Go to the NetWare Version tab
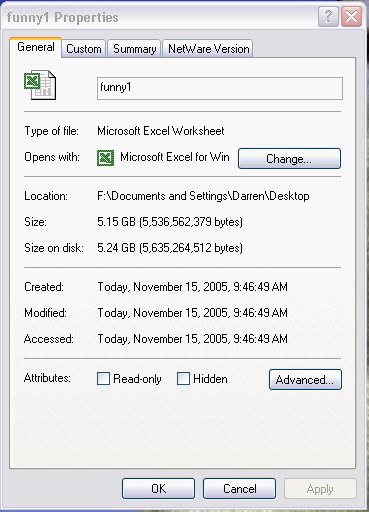This screenshot has width=369, height=512. [x=208, y=49]
